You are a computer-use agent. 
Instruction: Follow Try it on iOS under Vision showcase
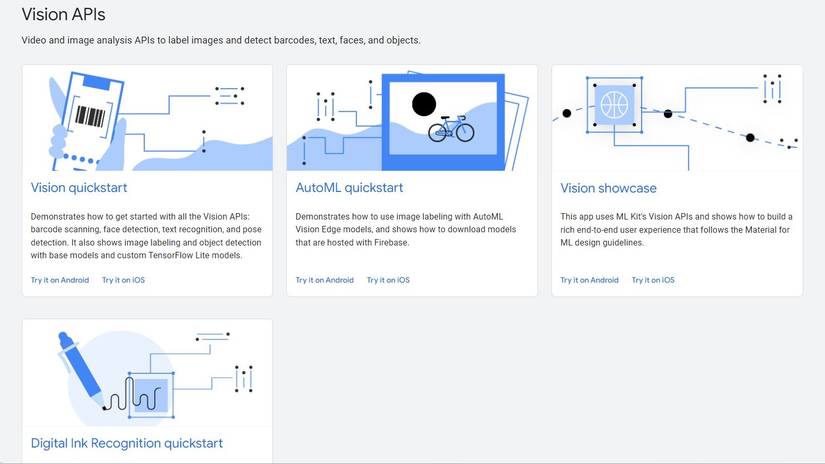coord(653,280)
